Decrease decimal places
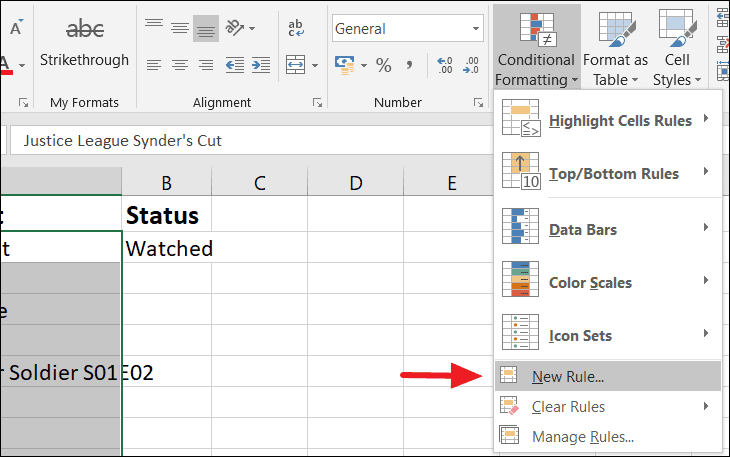 (471, 65)
